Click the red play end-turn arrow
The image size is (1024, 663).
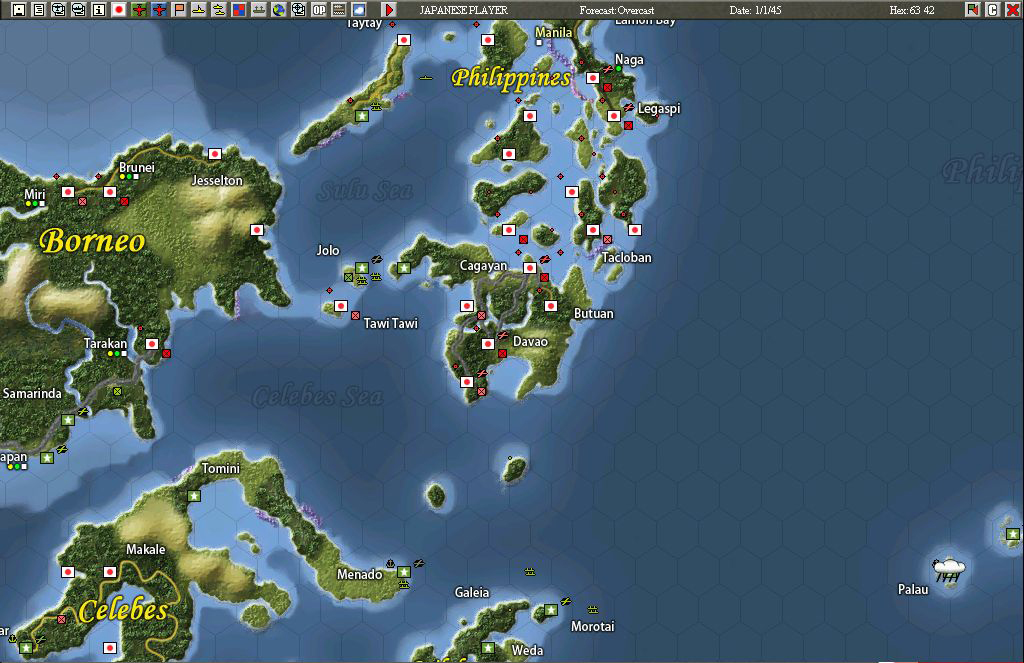(389, 10)
